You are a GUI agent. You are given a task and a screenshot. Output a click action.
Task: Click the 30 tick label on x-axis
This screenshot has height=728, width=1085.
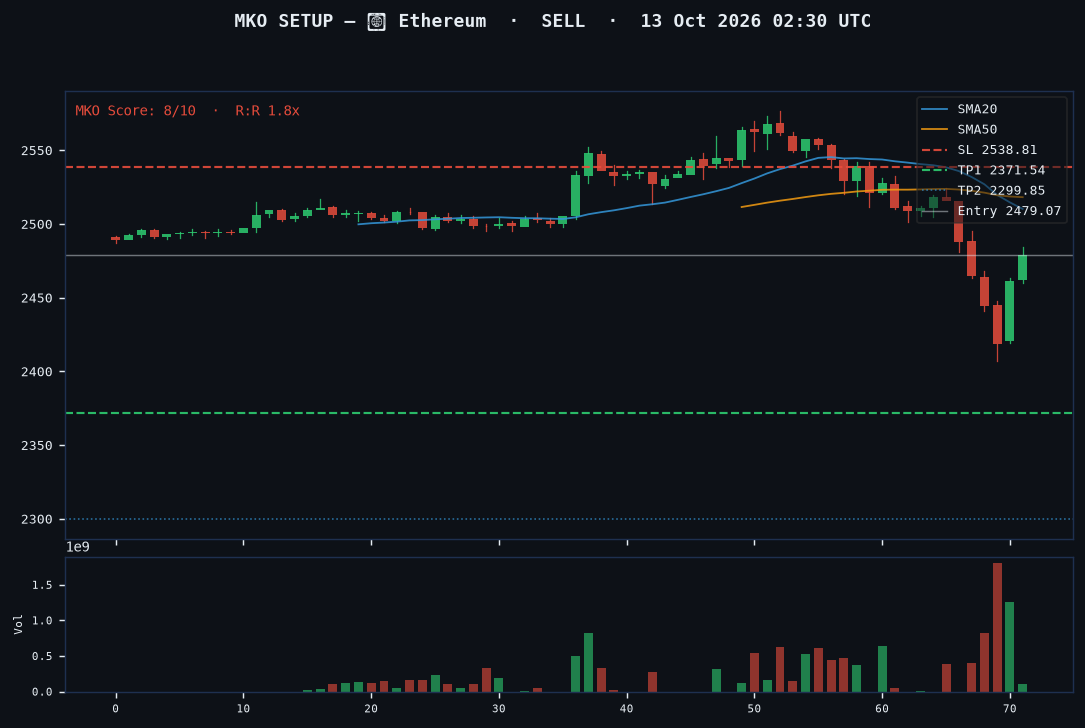[x=499, y=709]
